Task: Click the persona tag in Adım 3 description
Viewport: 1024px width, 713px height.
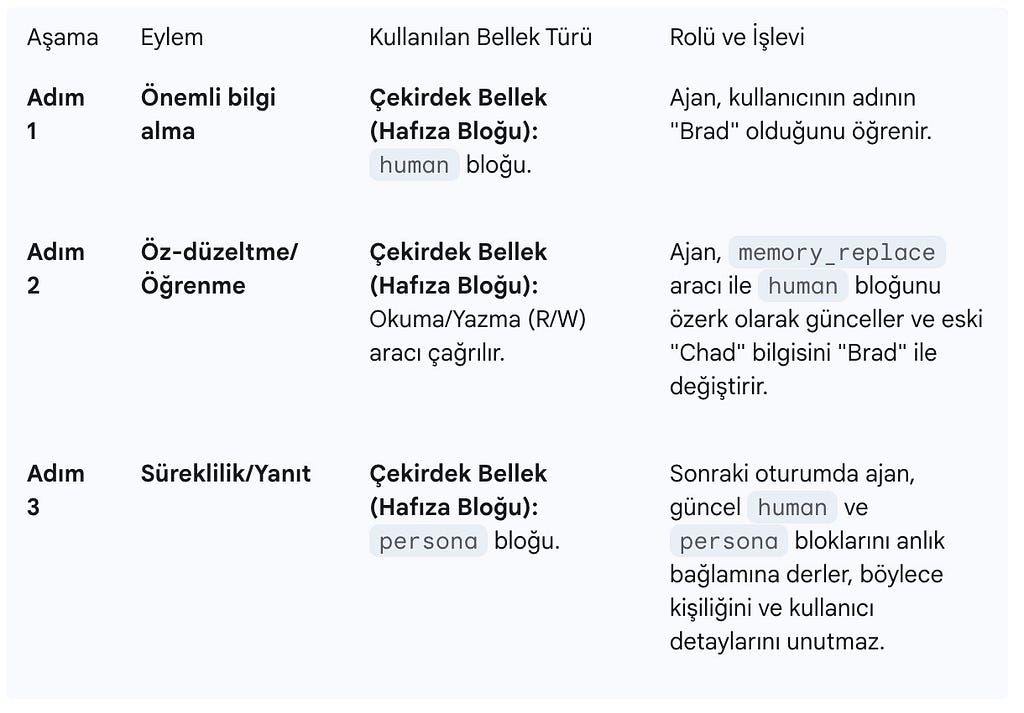Action: 728,541
